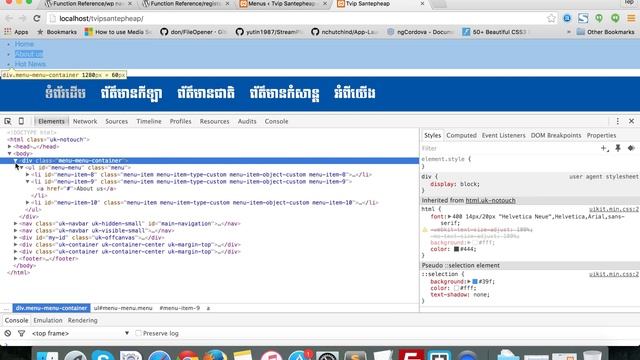Screen dimensions: 640x360
Task: Collapse the body element node
Action: (9, 153)
